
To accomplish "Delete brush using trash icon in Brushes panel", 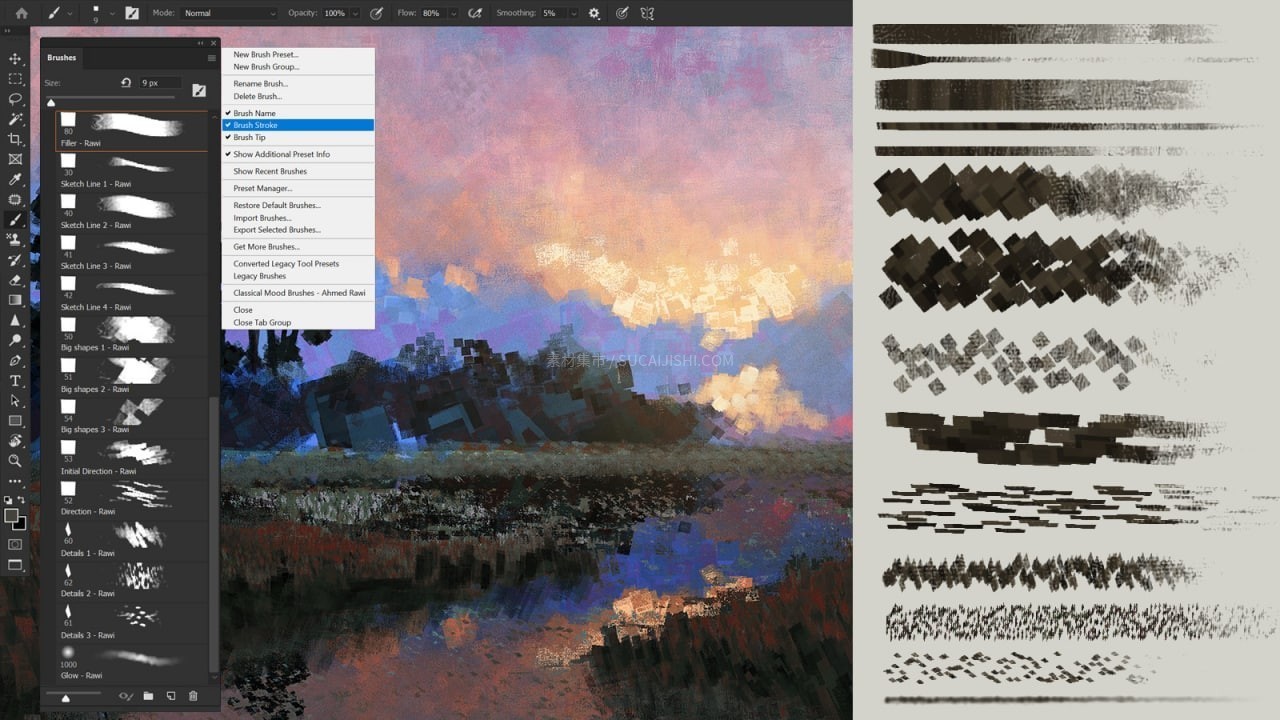I will pos(193,696).
